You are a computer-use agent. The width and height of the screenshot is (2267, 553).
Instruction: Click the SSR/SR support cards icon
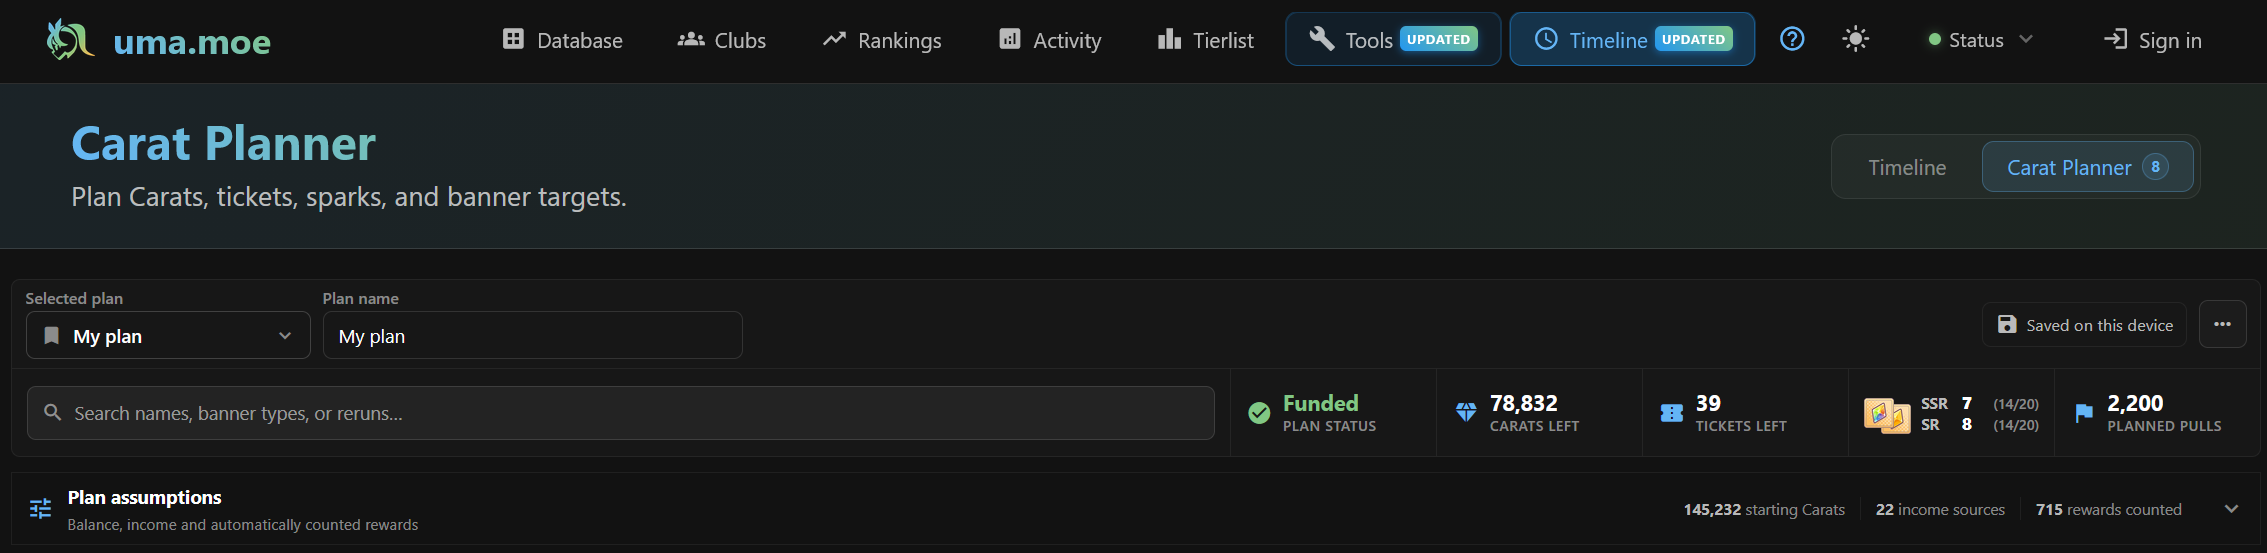click(x=1887, y=414)
